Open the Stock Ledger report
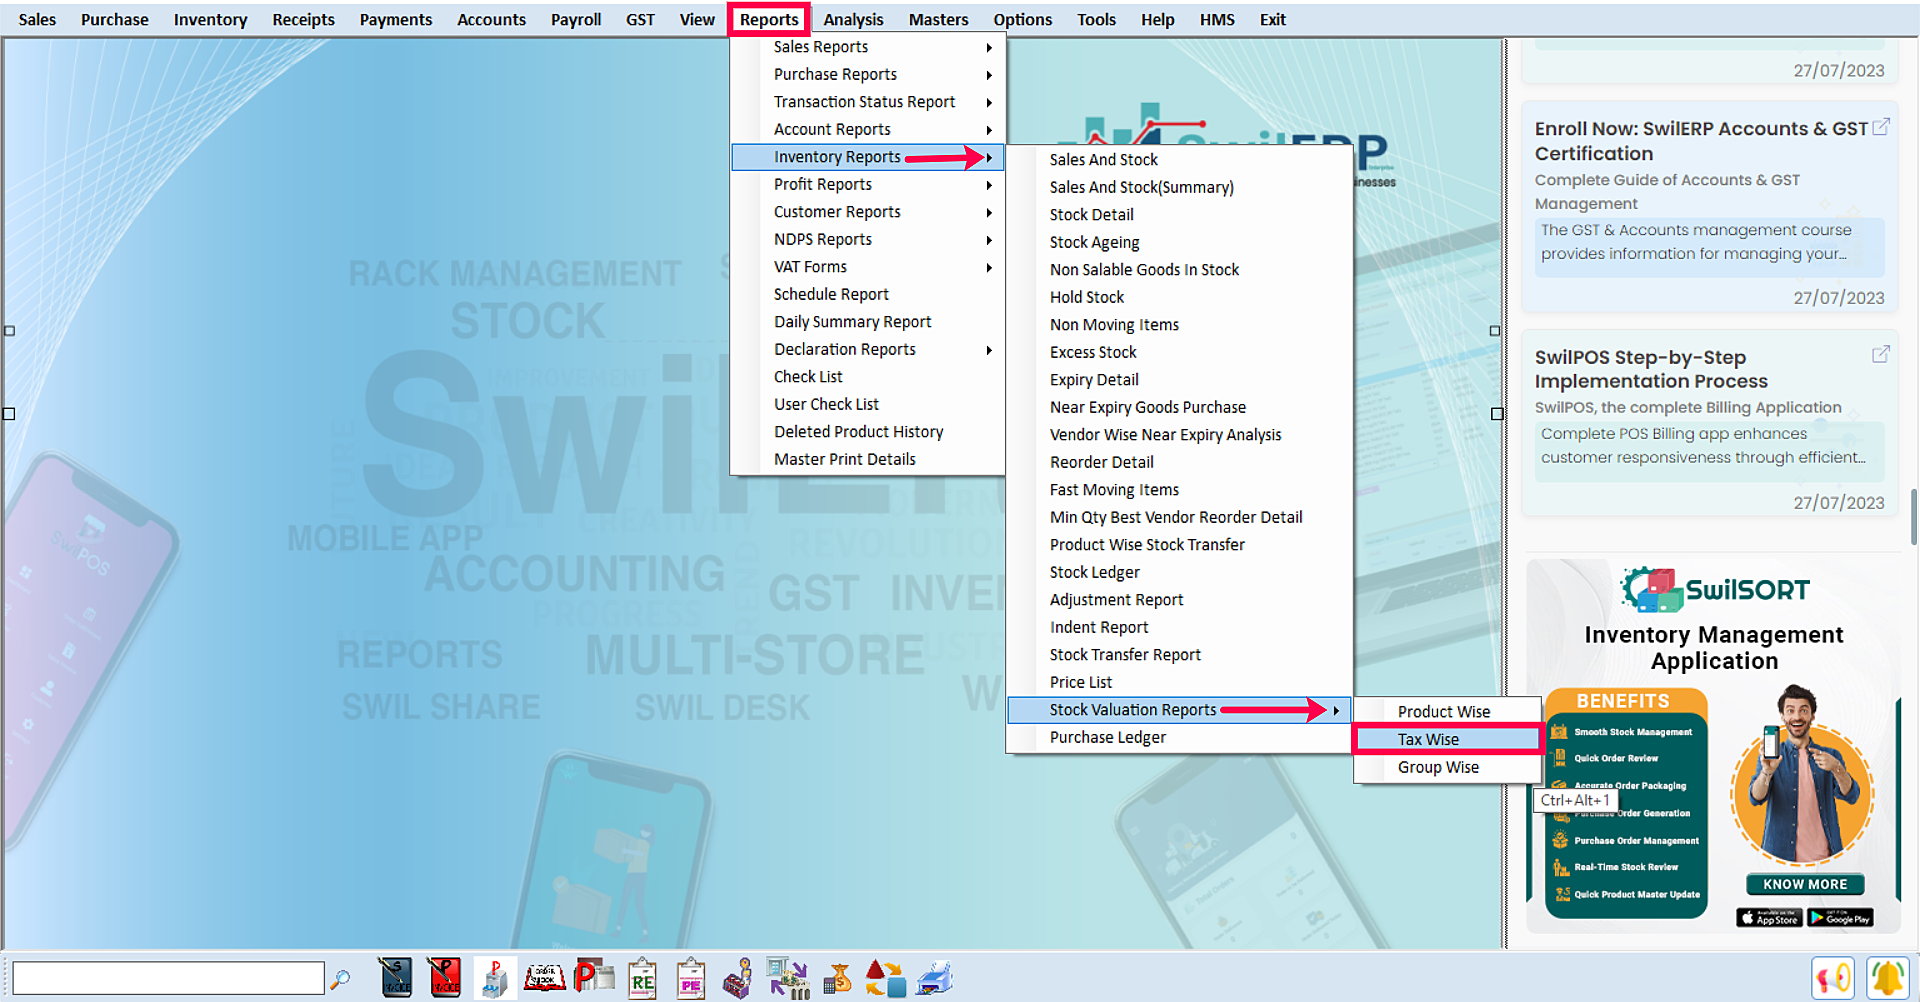Viewport: 1920px width, 1002px height. [x=1179, y=572]
